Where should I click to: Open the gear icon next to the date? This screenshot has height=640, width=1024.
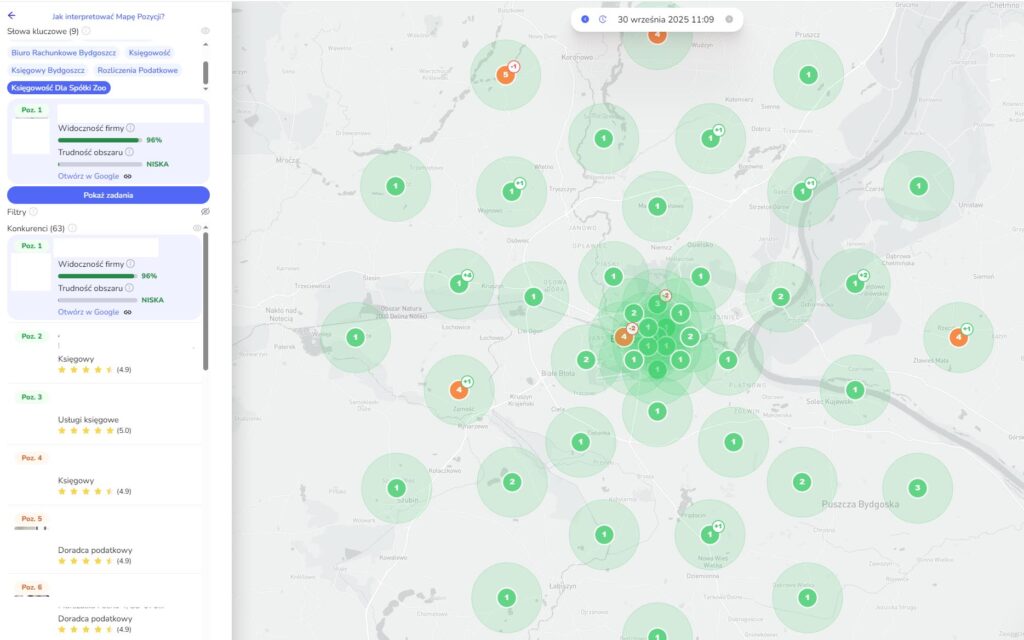729,19
